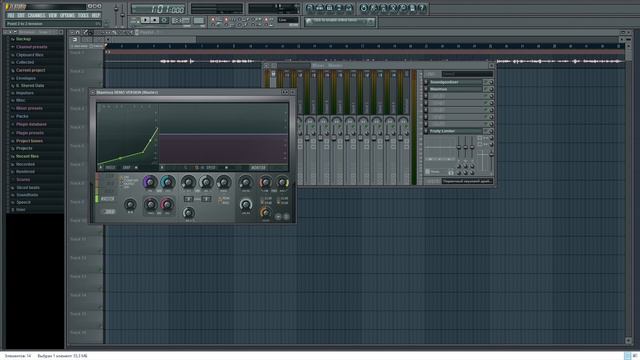Expand the Packs folder
The image size is (640, 360).
pos(22,116)
